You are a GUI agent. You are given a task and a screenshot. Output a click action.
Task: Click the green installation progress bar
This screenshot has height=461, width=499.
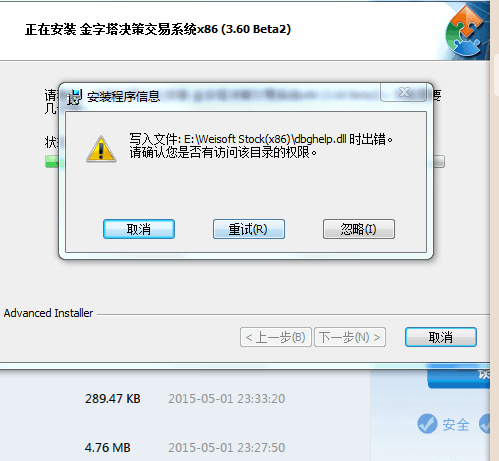pyautogui.click(x=52, y=162)
